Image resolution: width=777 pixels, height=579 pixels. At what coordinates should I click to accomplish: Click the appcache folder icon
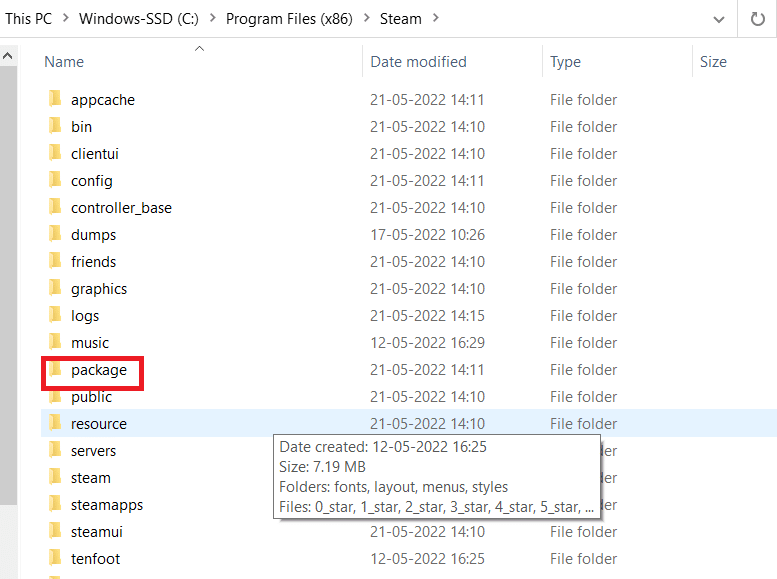56,99
